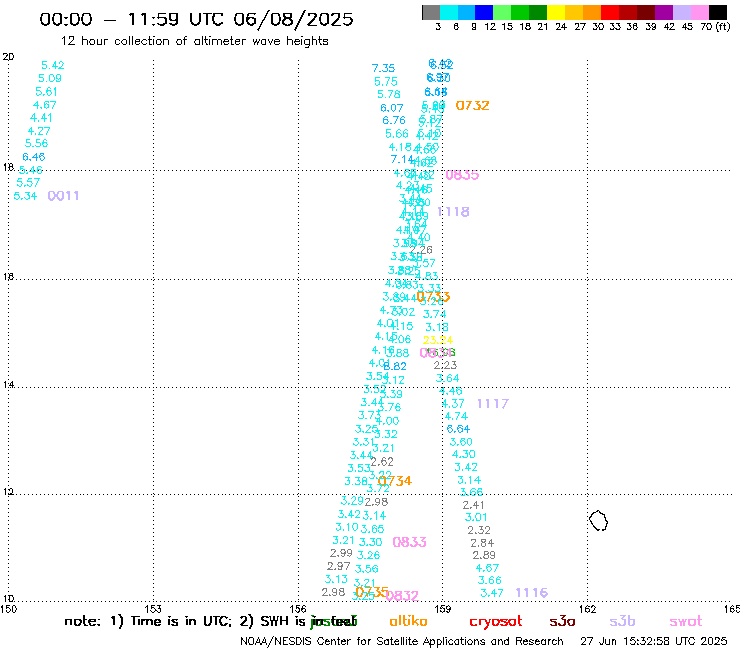Choose the light green legend swatch
Viewport: 740px width, 650px height.
[x=502, y=12]
